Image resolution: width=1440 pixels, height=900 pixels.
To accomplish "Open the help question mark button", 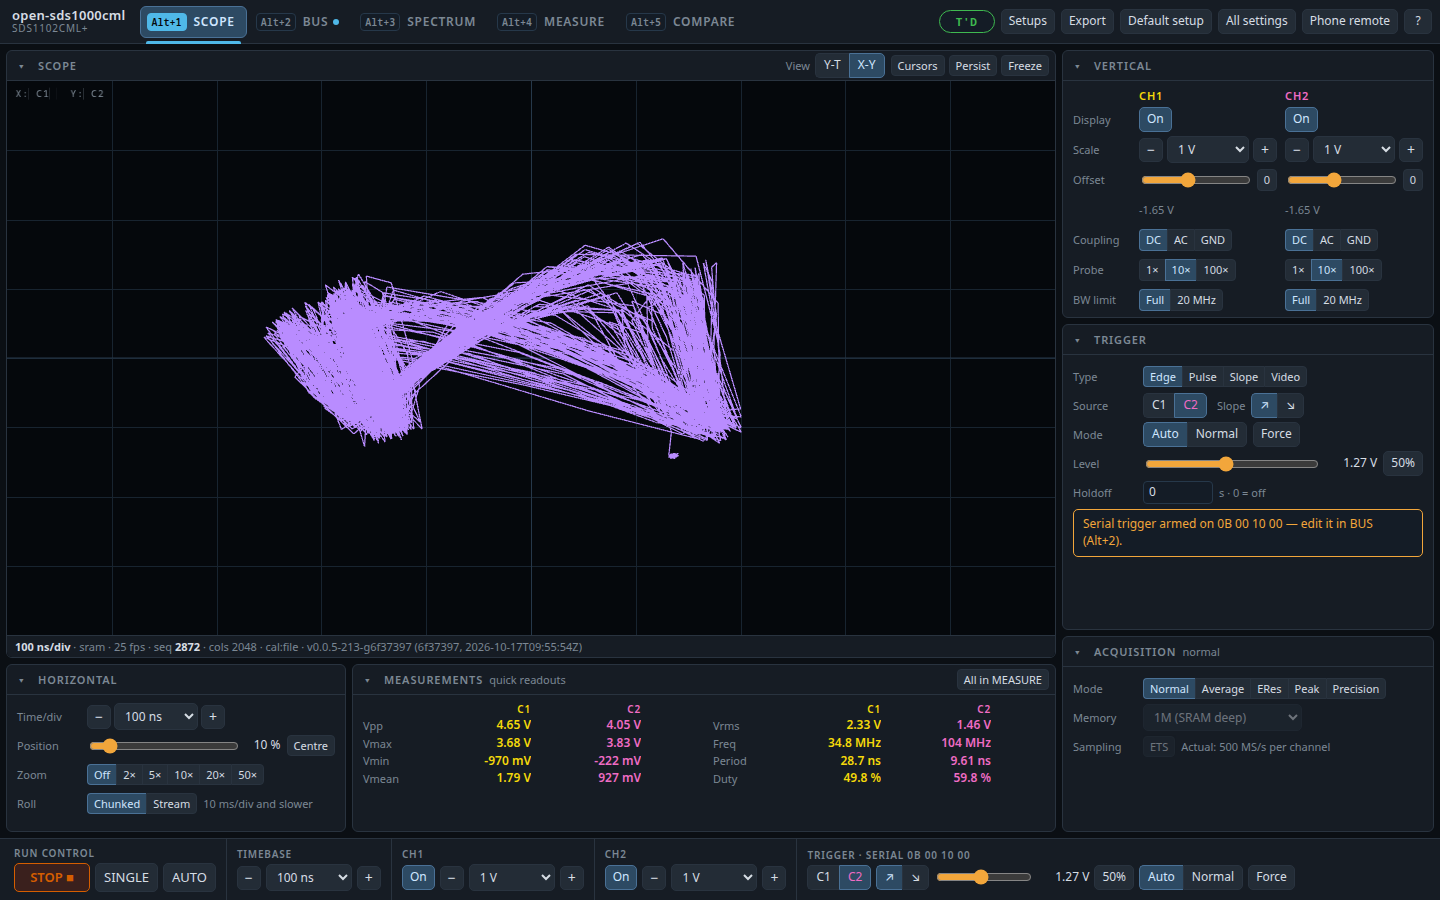I will coord(1417,21).
